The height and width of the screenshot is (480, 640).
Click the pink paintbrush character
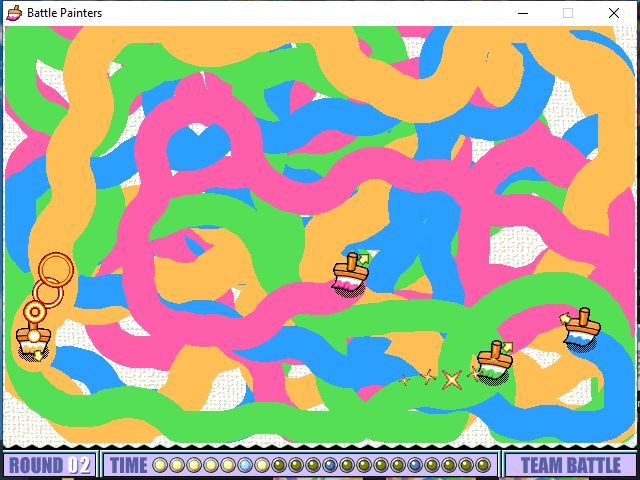350,274
